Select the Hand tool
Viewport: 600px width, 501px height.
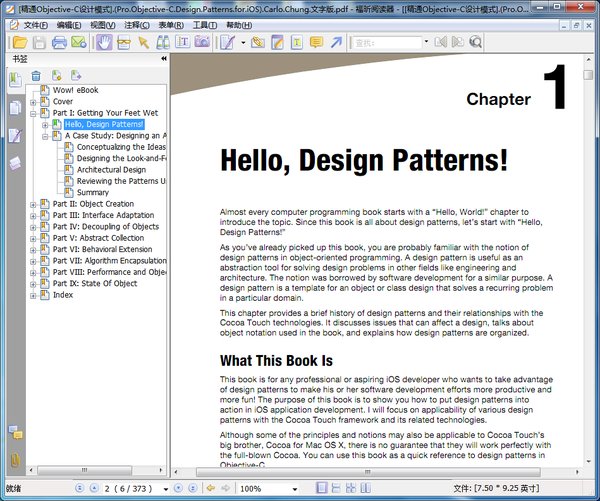pos(104,42)
